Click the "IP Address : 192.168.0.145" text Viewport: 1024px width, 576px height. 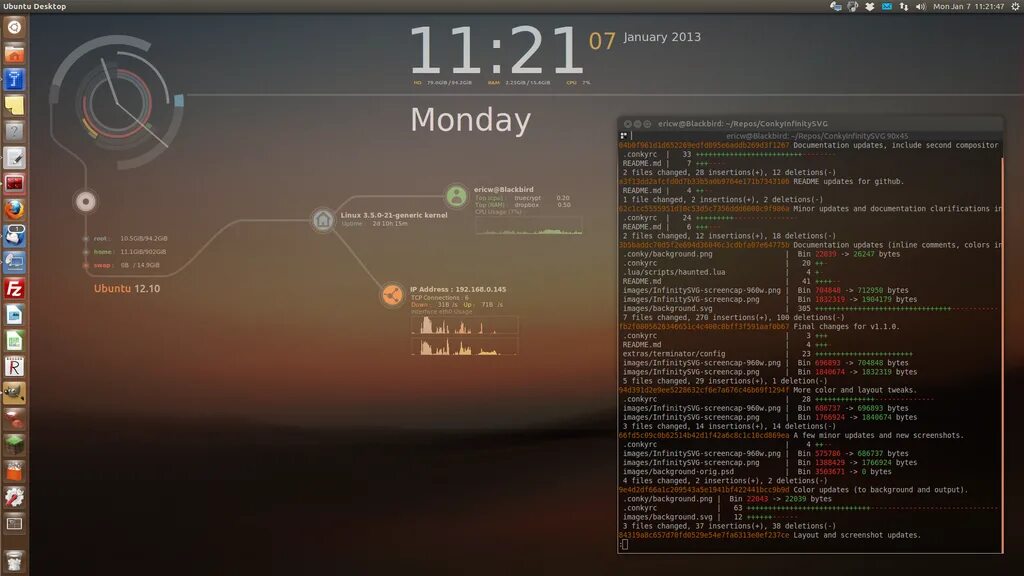click(x=458, y=289)
